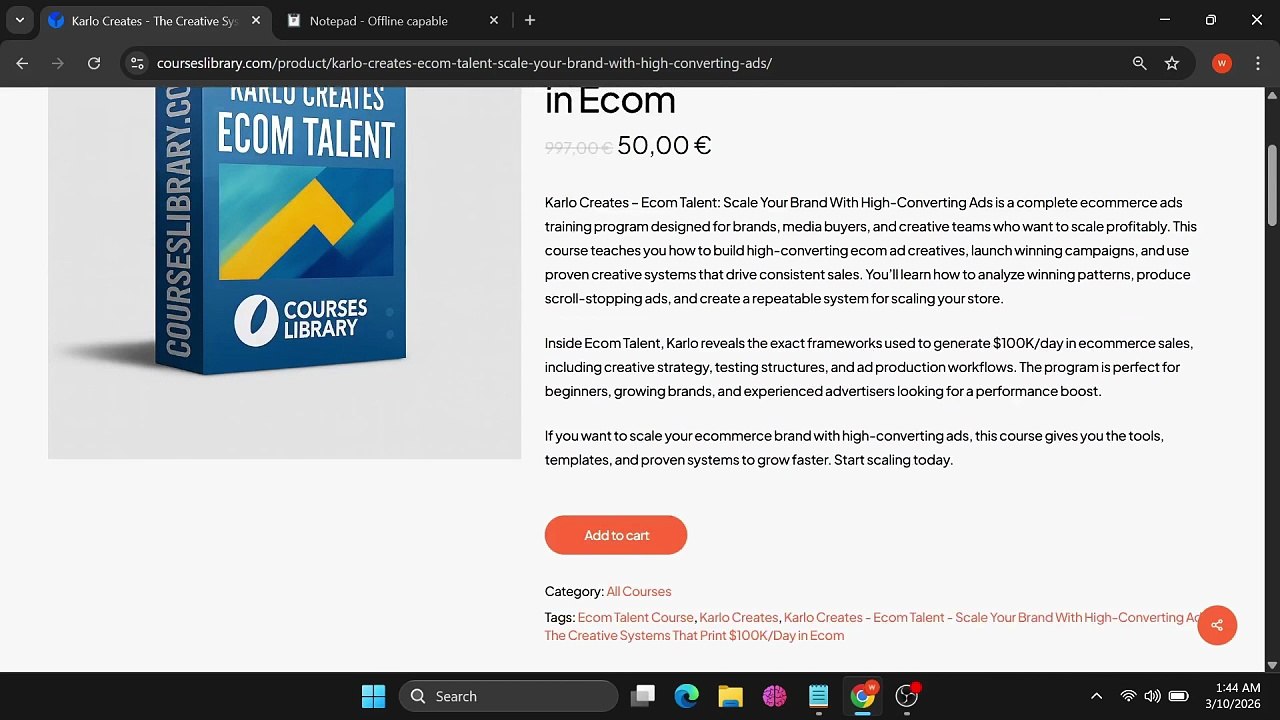Screen dimensions: 1280x720
Task: Click the browser forward arrow
Action: (x=58, y=63)
